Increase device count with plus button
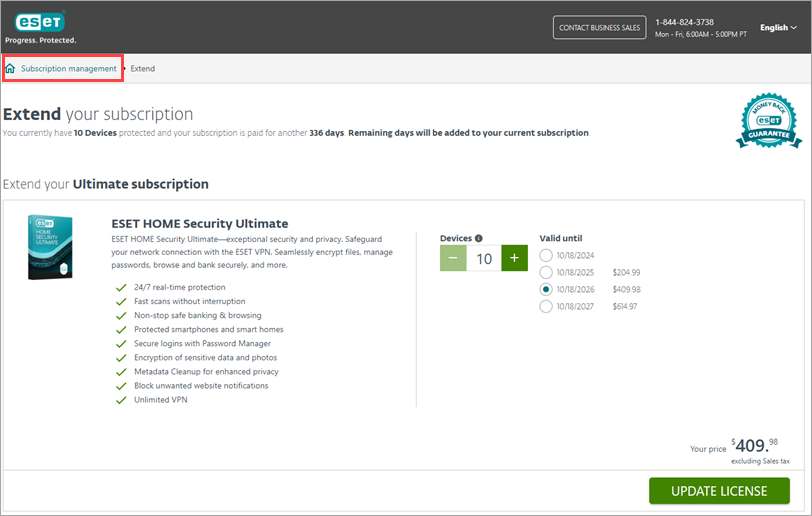Image resolution: width=812 pixels, height=516 pixels. 514,258
